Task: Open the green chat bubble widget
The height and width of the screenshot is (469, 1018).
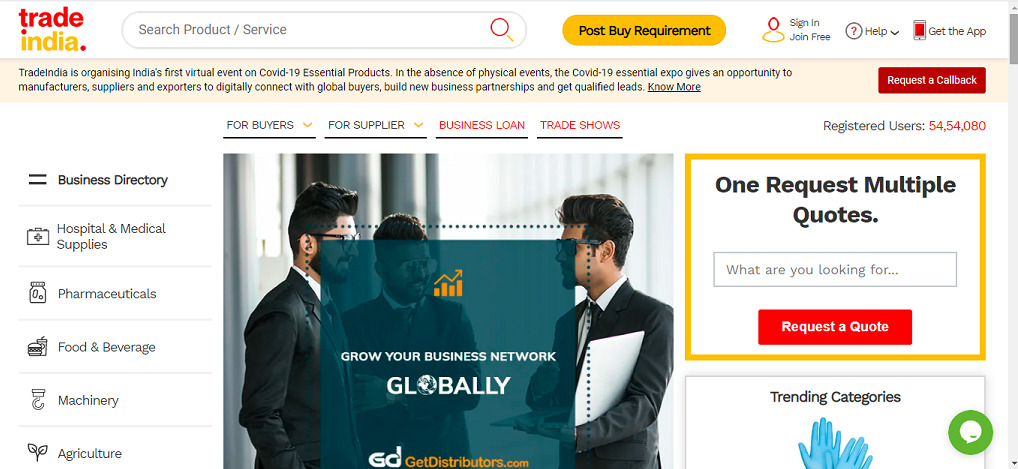Action: [x=971, y=432]
